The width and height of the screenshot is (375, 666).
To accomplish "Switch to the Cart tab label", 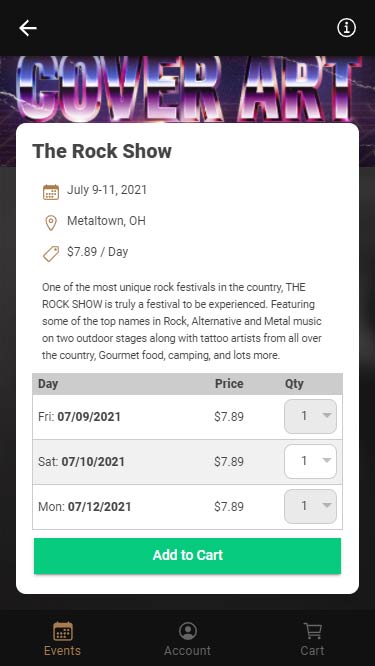I will [x=312, y=651].
